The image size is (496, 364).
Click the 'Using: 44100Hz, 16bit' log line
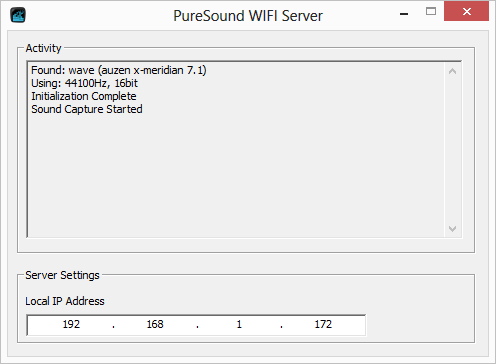coord(84,83)
